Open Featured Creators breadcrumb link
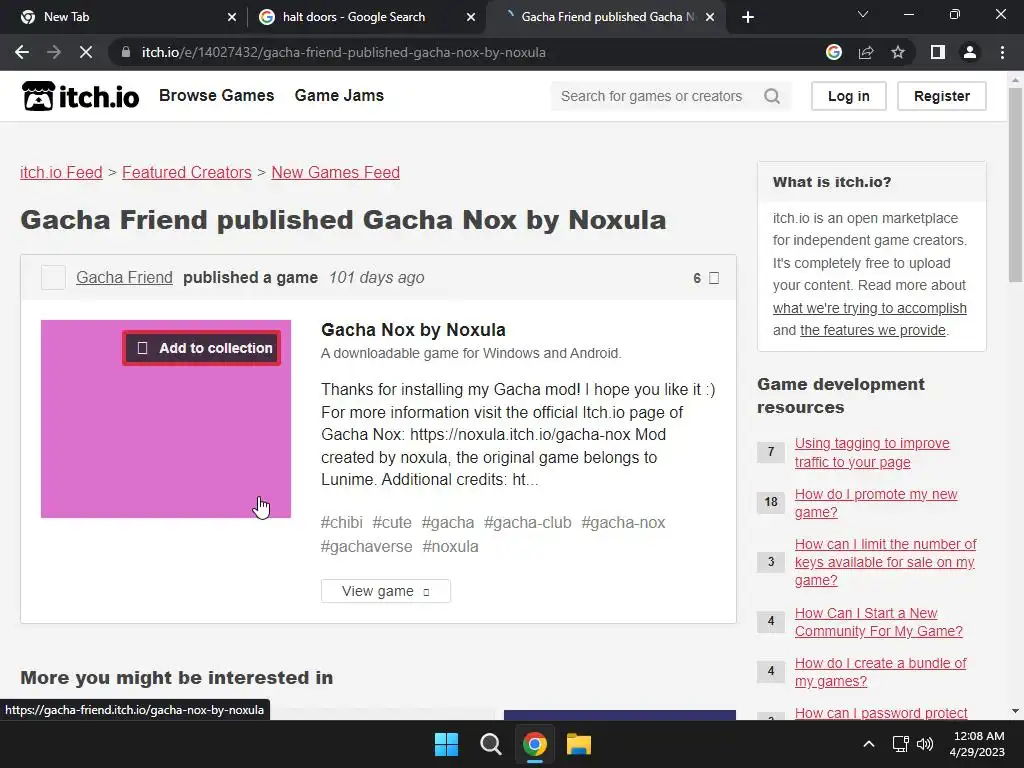 (x=187, y=172)
